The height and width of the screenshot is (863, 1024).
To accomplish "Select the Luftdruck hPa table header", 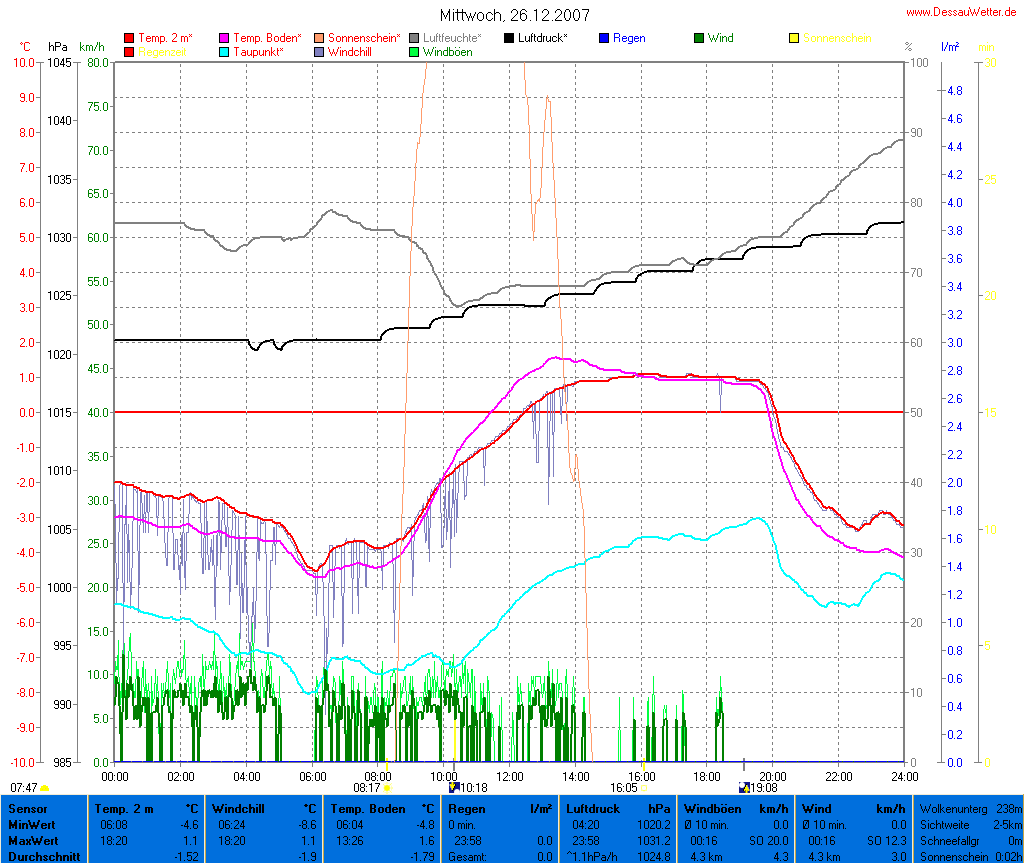I will click(x=619, y=808).
